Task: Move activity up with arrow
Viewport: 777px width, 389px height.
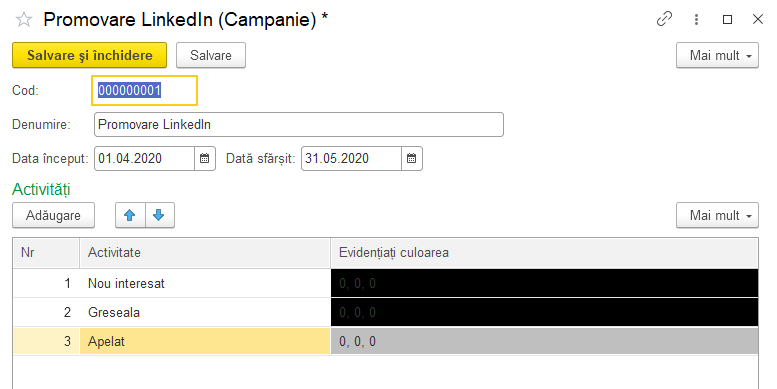Action: (x=130, y=215)
